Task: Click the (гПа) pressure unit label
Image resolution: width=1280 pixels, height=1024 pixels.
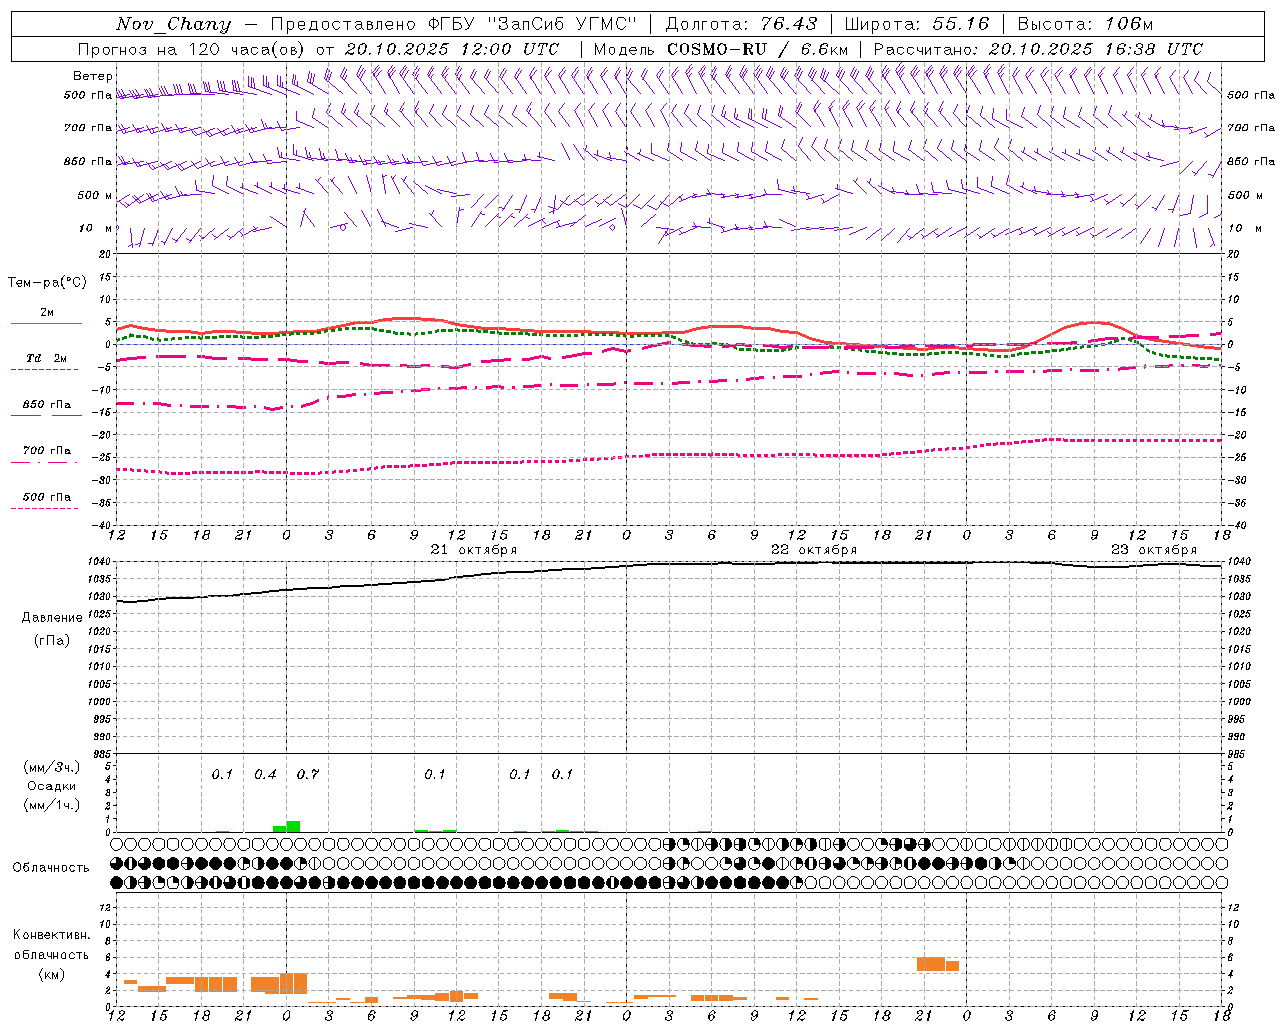Action: (x=52, y=640)
